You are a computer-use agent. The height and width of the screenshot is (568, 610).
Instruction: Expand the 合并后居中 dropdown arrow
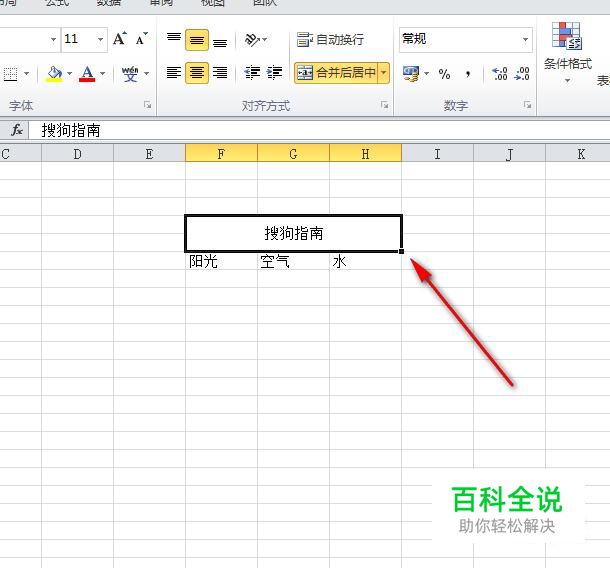point(384,73)
